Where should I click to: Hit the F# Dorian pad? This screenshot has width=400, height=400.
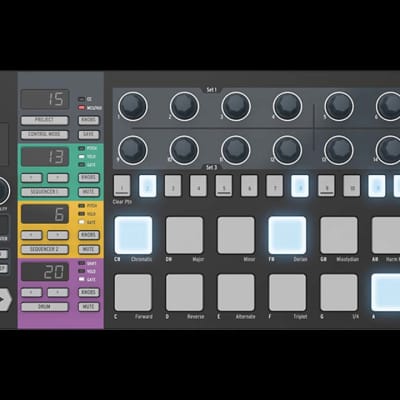[287, 235]
